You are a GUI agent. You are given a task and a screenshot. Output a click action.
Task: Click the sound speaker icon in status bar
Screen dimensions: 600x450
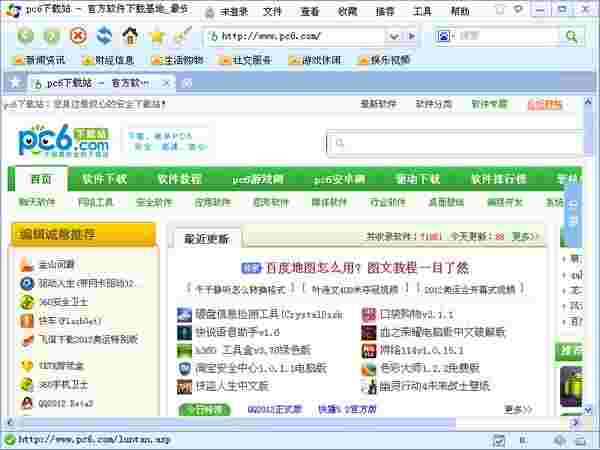click(x=559, y=440)
